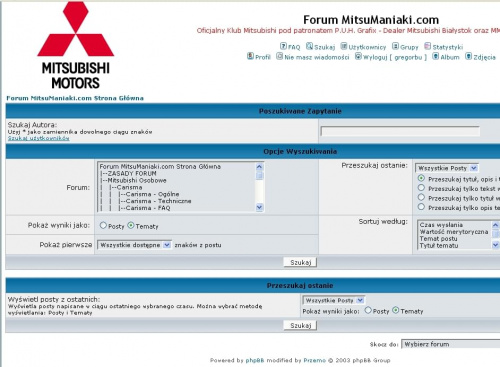Image resolution: width=500 pixels, height=367 pixels.
Task: Click the Szukaj button under search options
Action: (300, 262)
